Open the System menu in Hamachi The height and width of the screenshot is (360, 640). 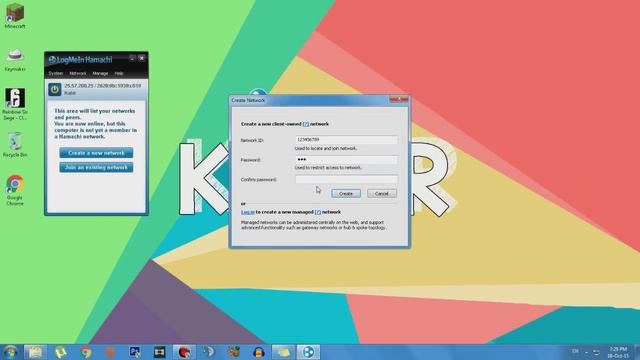pos(56,73)
